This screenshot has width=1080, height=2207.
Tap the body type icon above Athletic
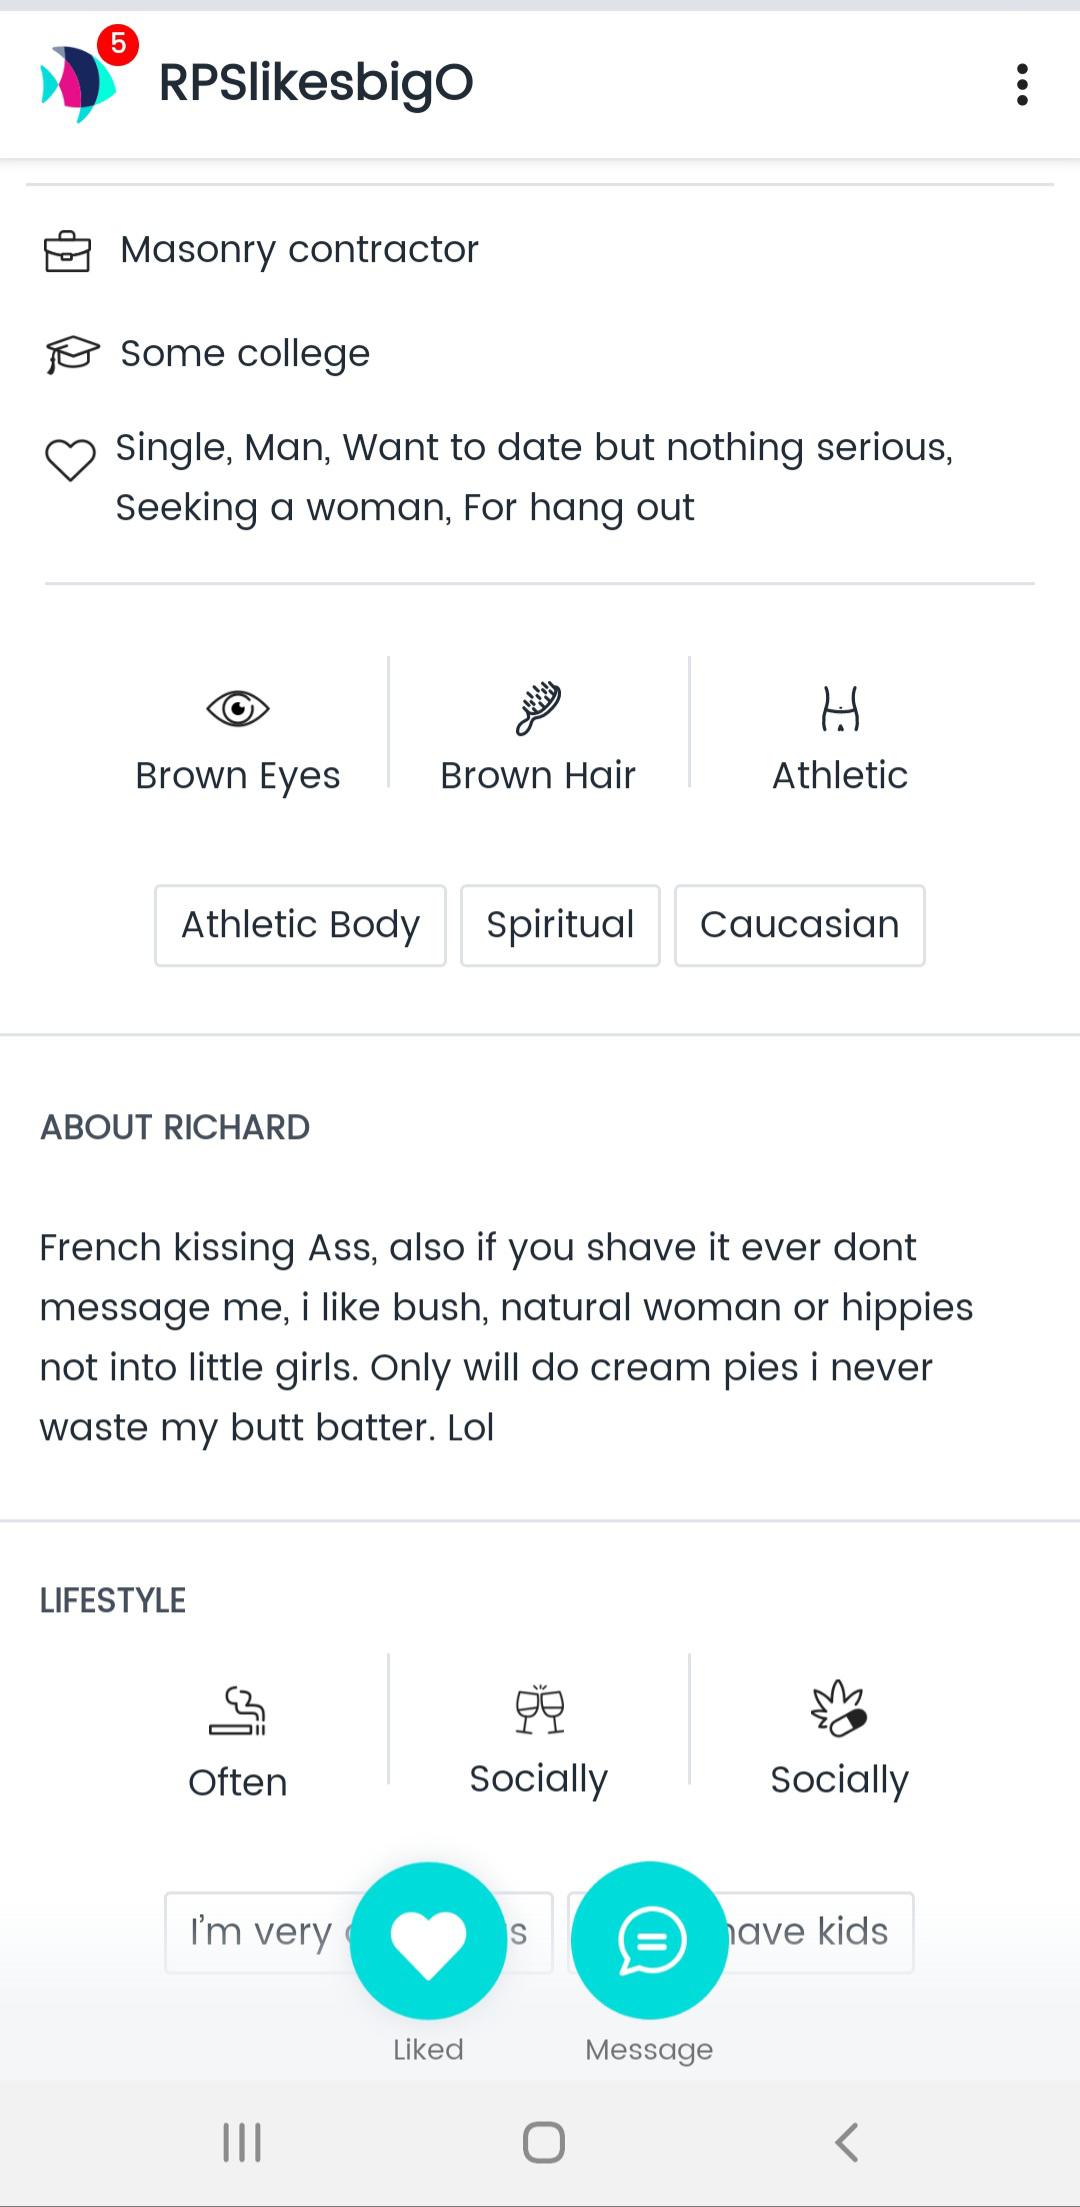coord(840,709)
